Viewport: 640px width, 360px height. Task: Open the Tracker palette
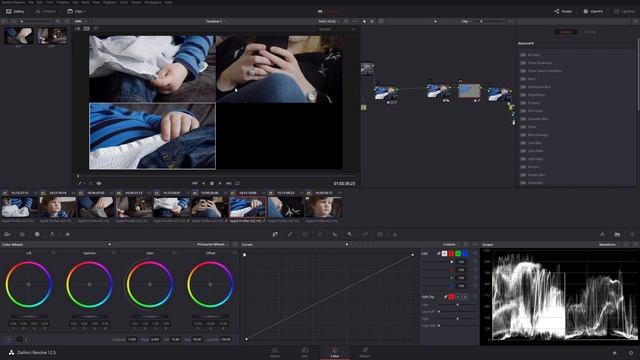tap(320, 234)
